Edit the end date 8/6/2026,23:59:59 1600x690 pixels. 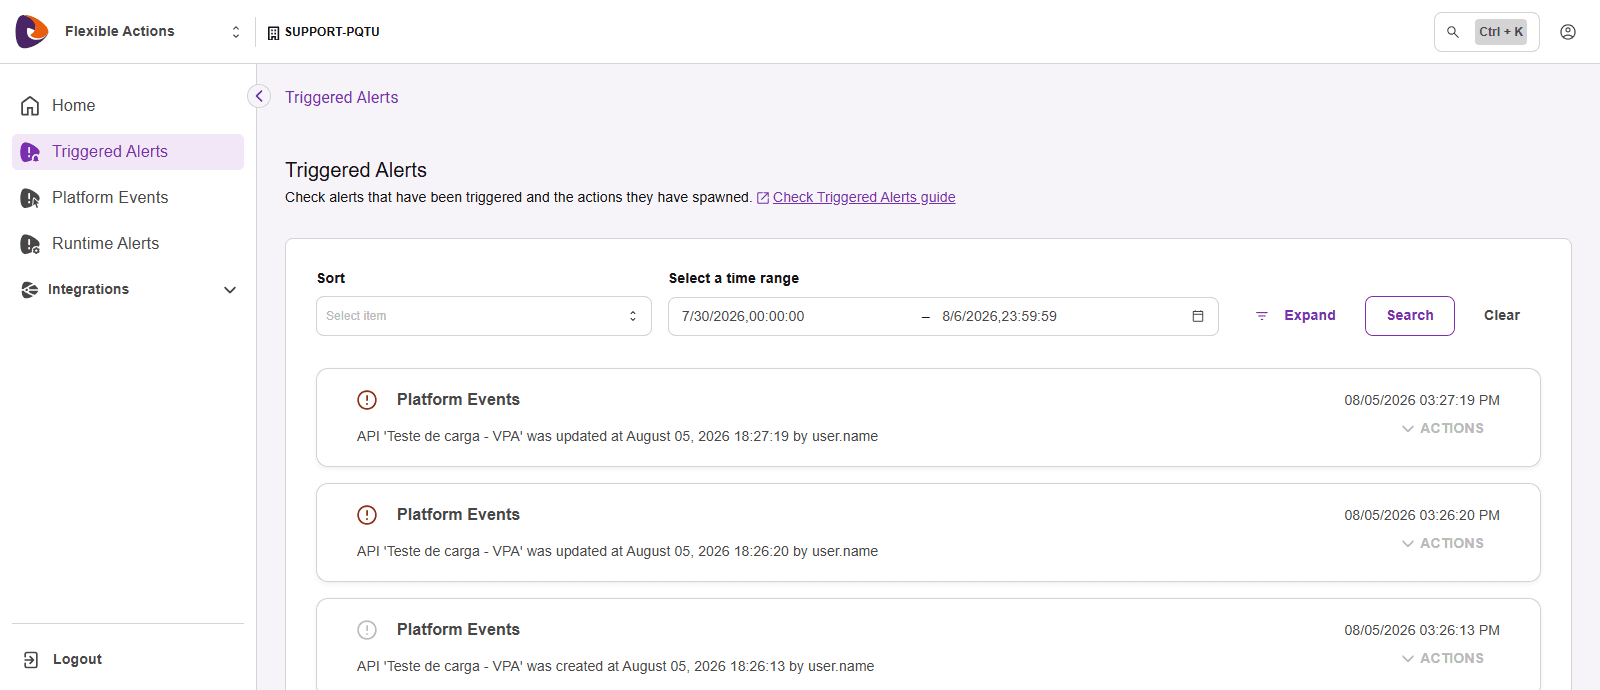coord(999,317)
